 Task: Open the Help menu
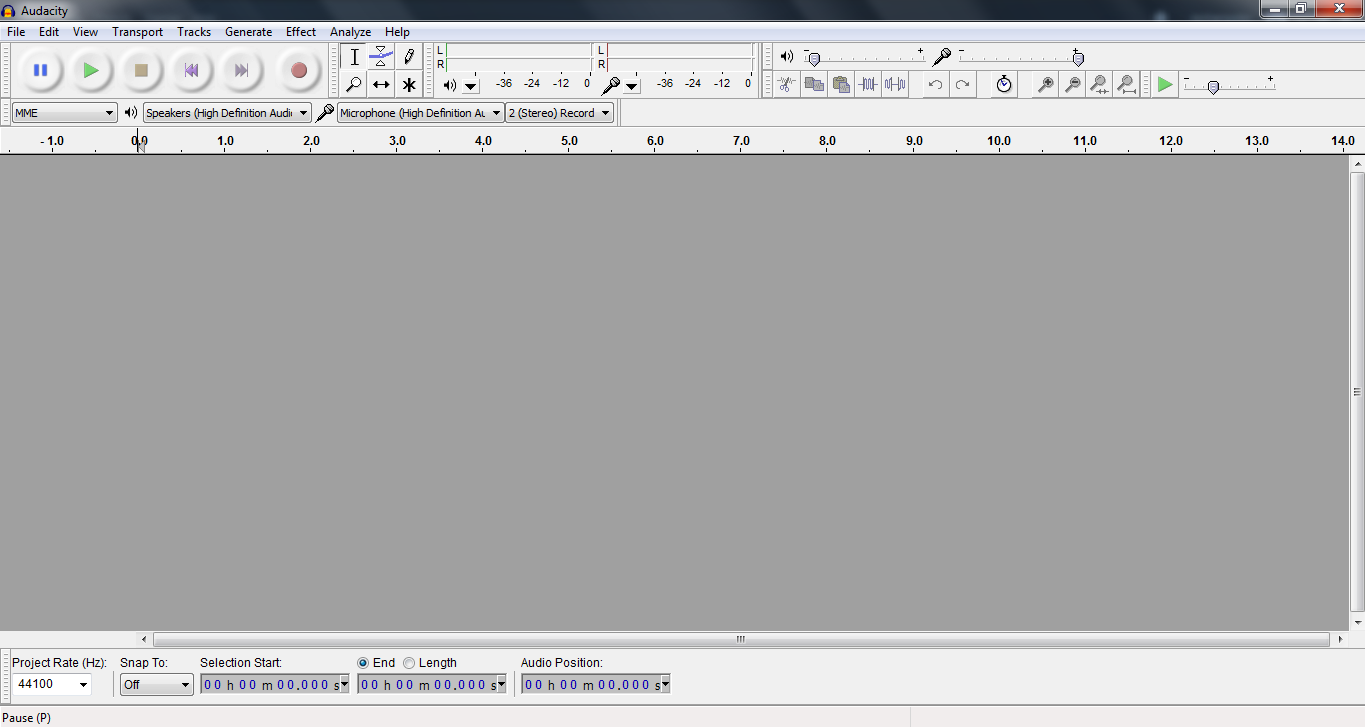pyautogui.click(x=397, y=32)
